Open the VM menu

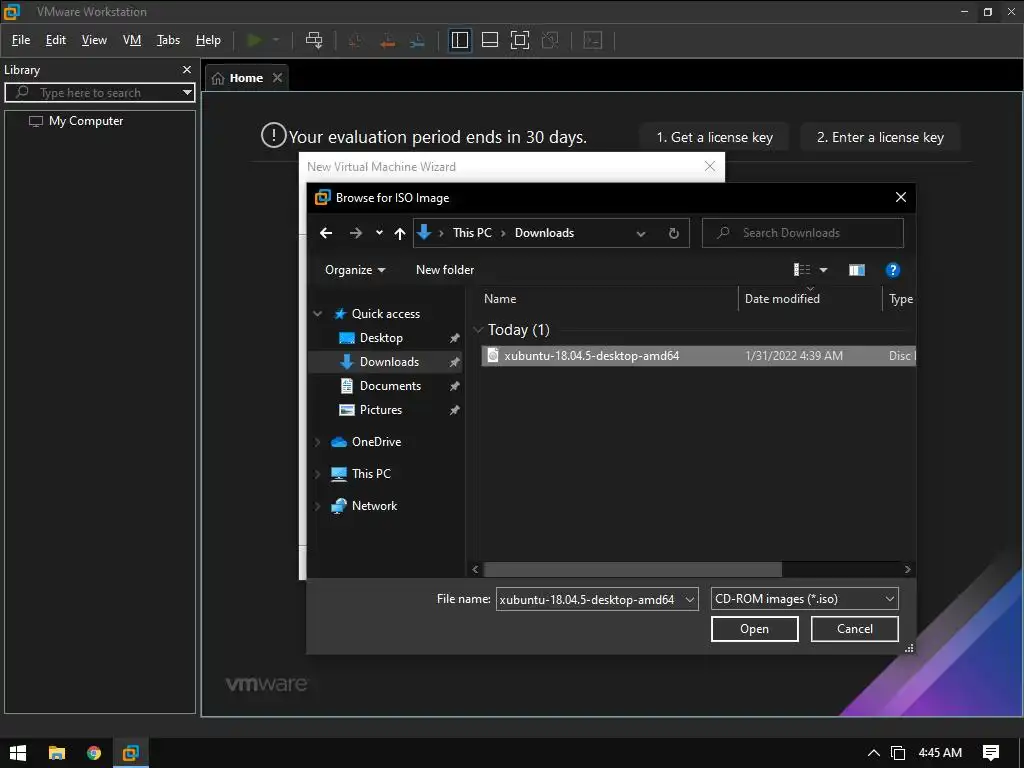pyautogui.click(x=132, y=40)
